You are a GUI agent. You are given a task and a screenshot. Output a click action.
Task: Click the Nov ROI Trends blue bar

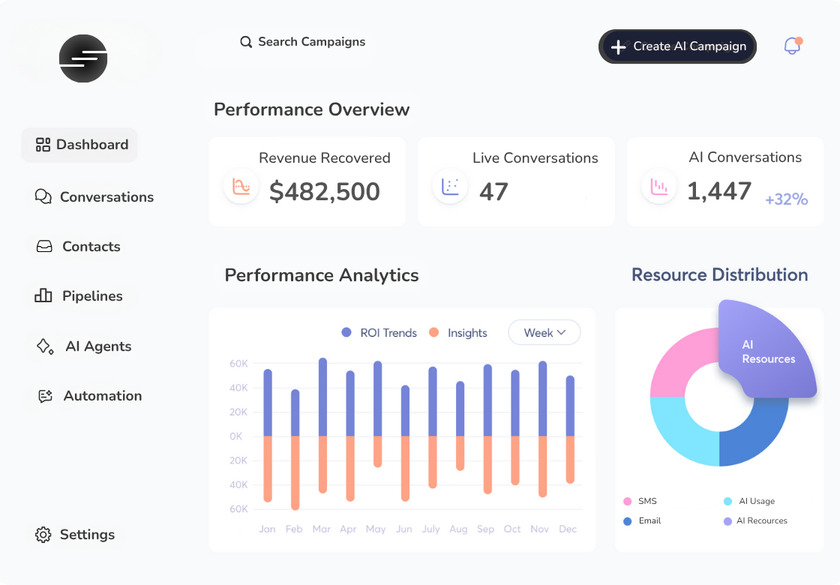point(543,399)
